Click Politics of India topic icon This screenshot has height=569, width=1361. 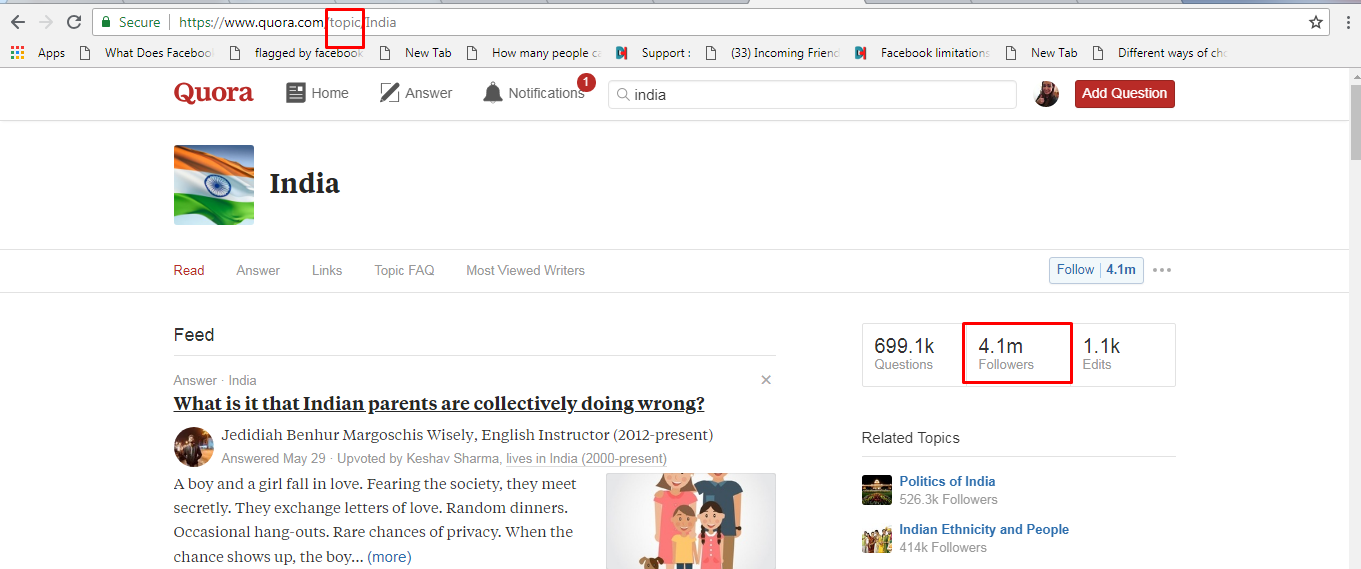tap(877, 490)
